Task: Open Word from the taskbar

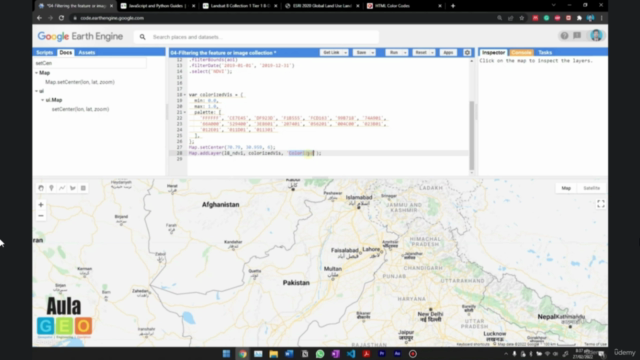Action: pos(289,354)
